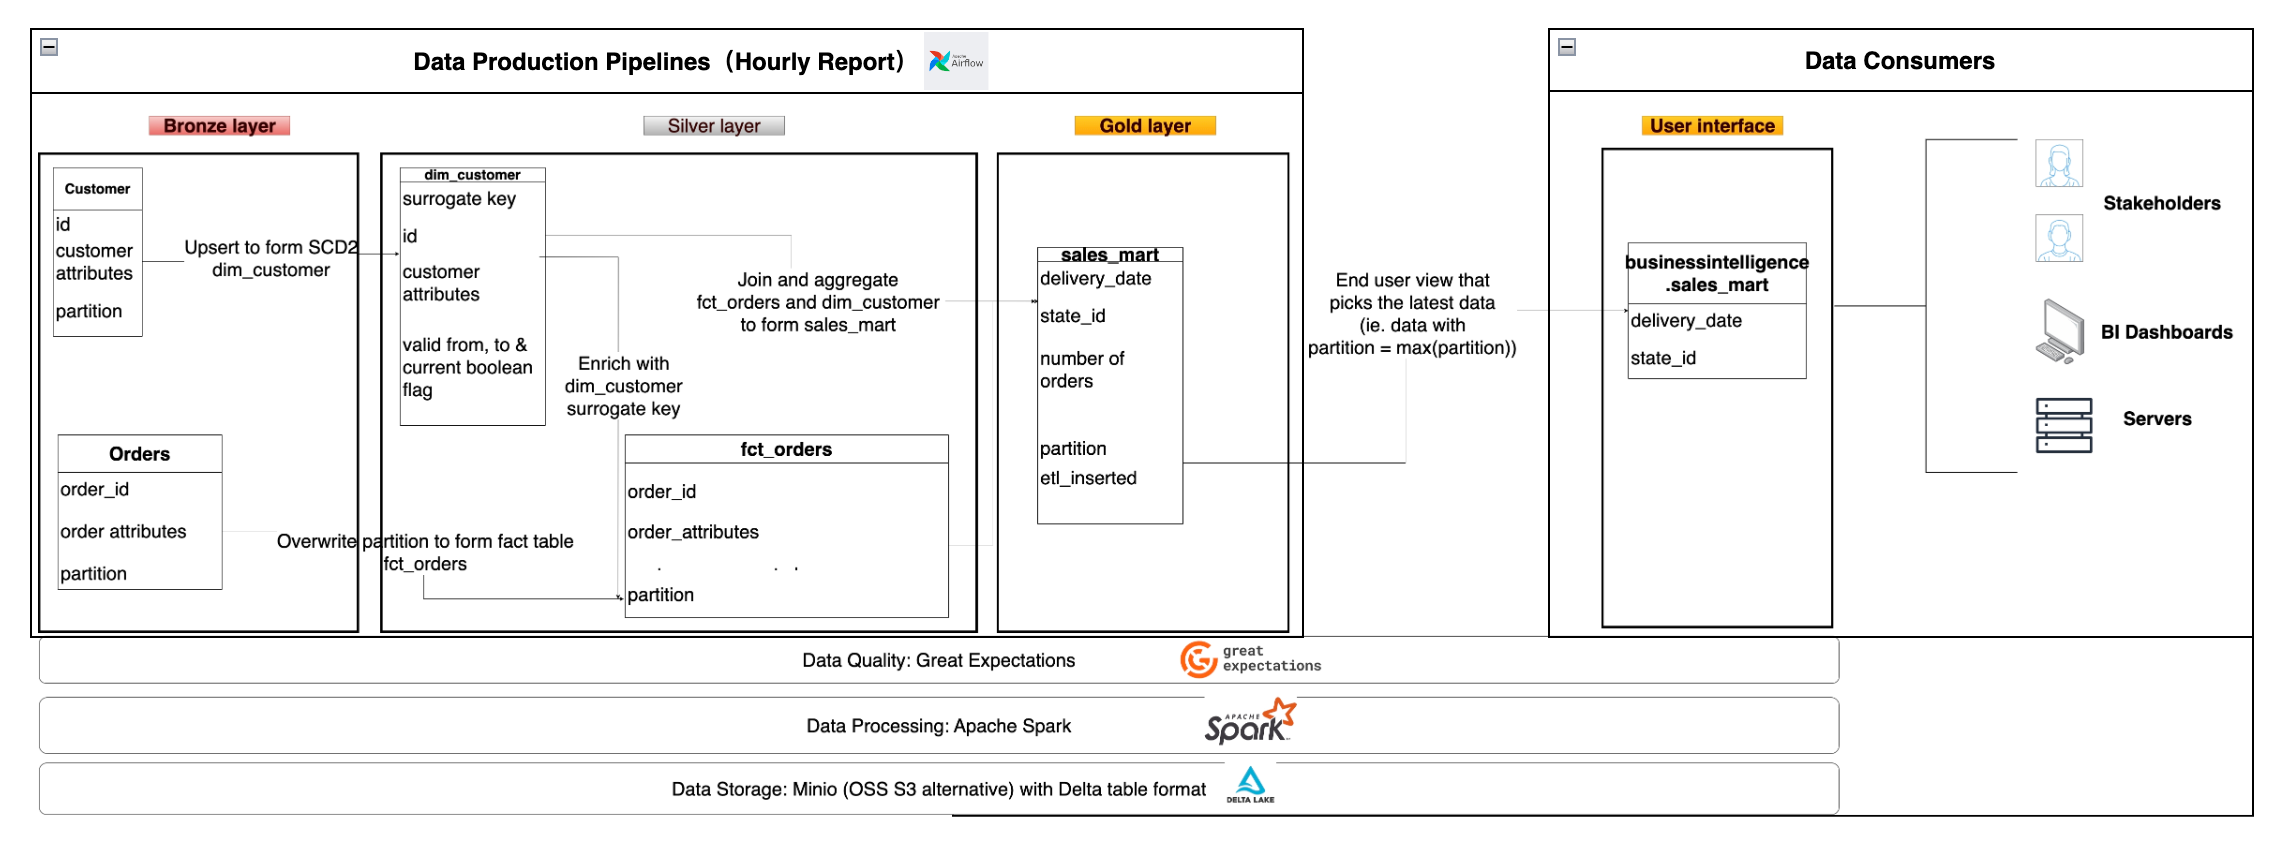
Task: Select the Apache Spark logo
Action: pyautogui.click(x=1249, y=723)
